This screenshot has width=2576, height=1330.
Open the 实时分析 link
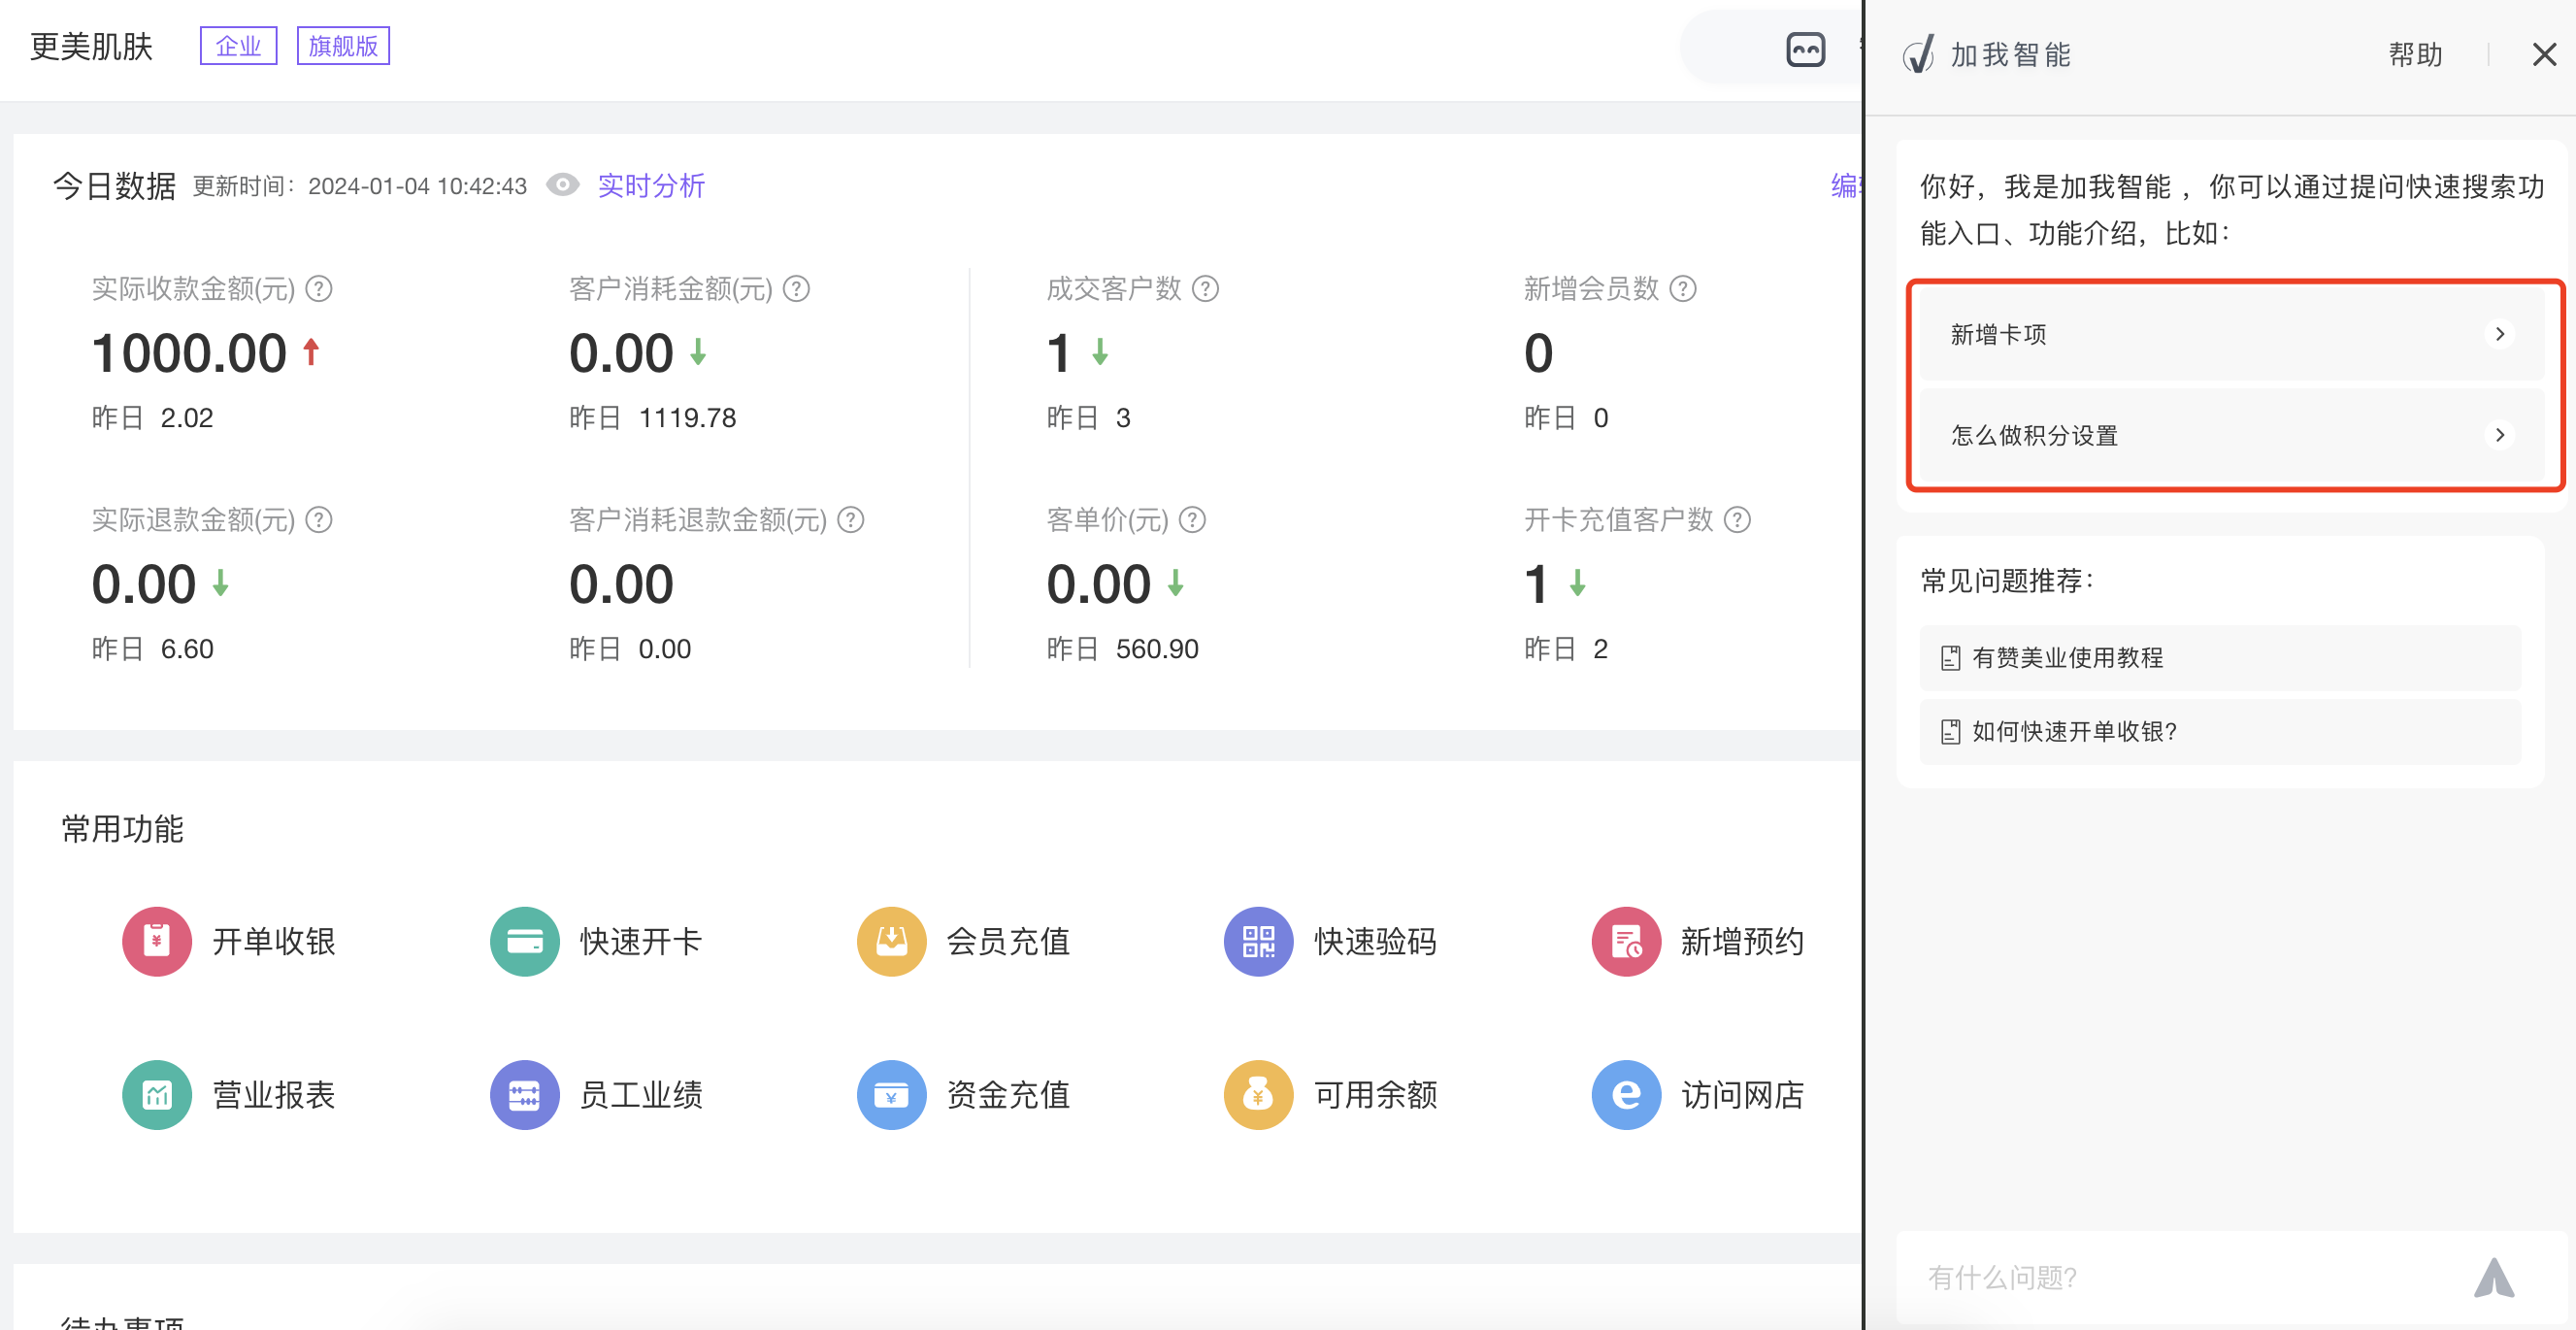click(x=651, y=186)
